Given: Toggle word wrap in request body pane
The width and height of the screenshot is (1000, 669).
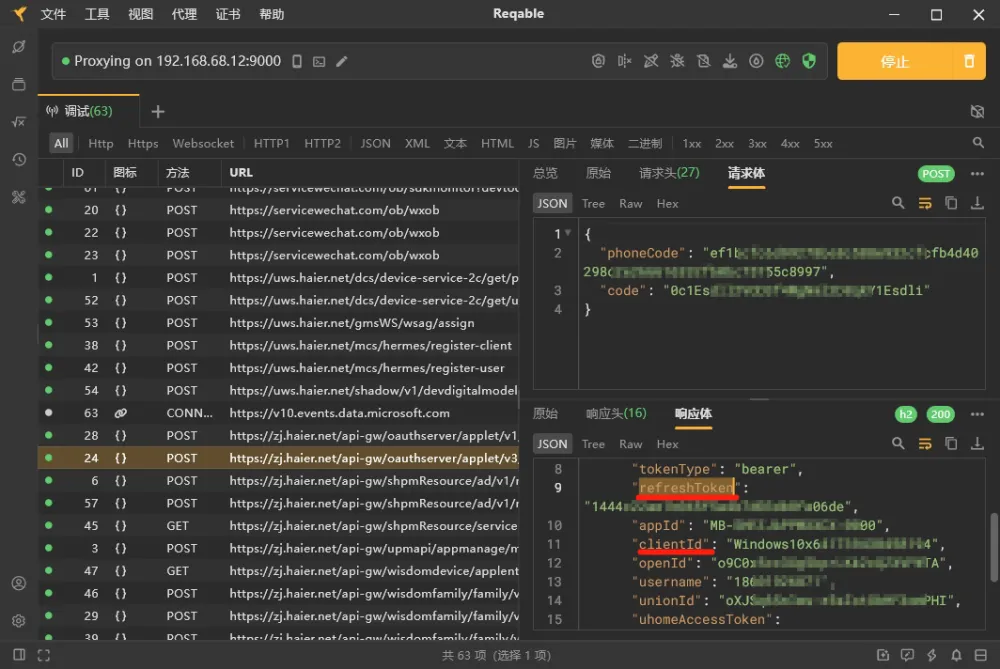Looking at the screenshot, I should coord(925,203).
